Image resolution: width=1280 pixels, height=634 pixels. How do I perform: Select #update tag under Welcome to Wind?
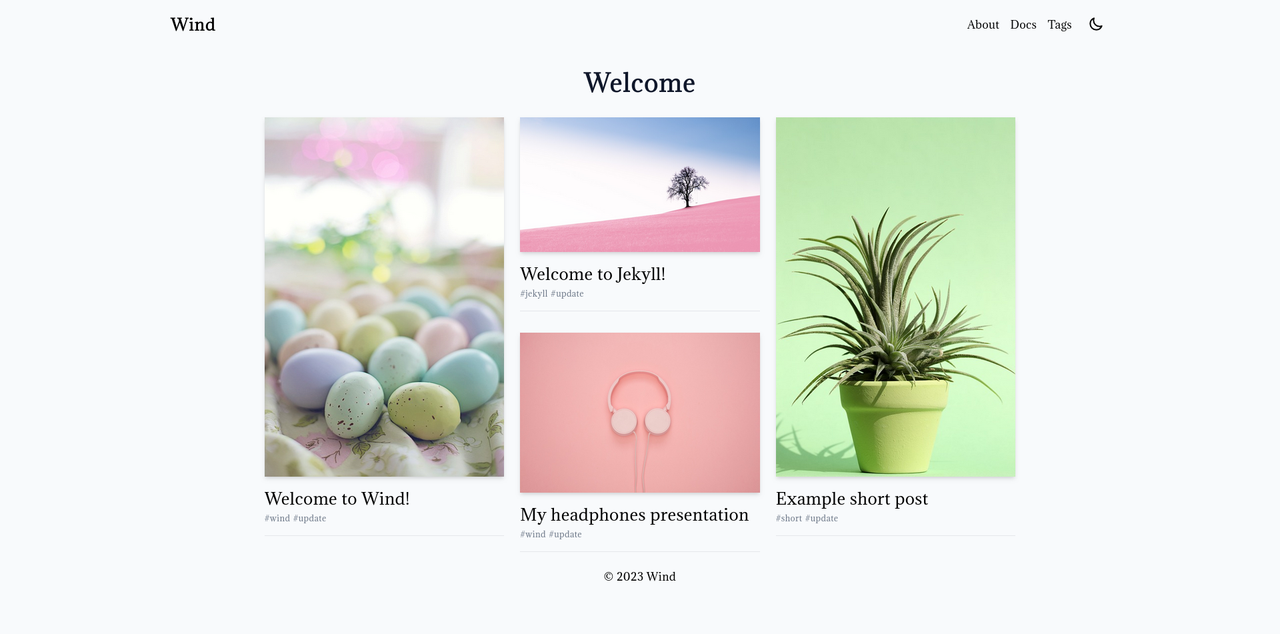[x=310, y=518]
